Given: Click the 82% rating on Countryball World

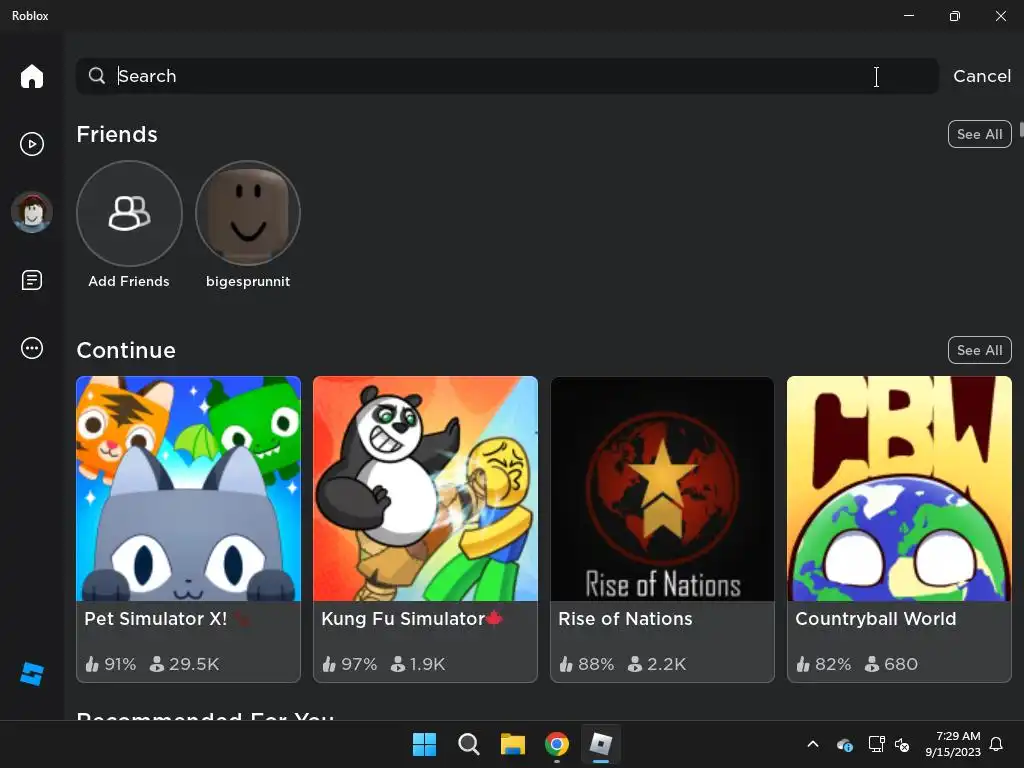Looking at the screenshot, I should [x=824, y=664].
